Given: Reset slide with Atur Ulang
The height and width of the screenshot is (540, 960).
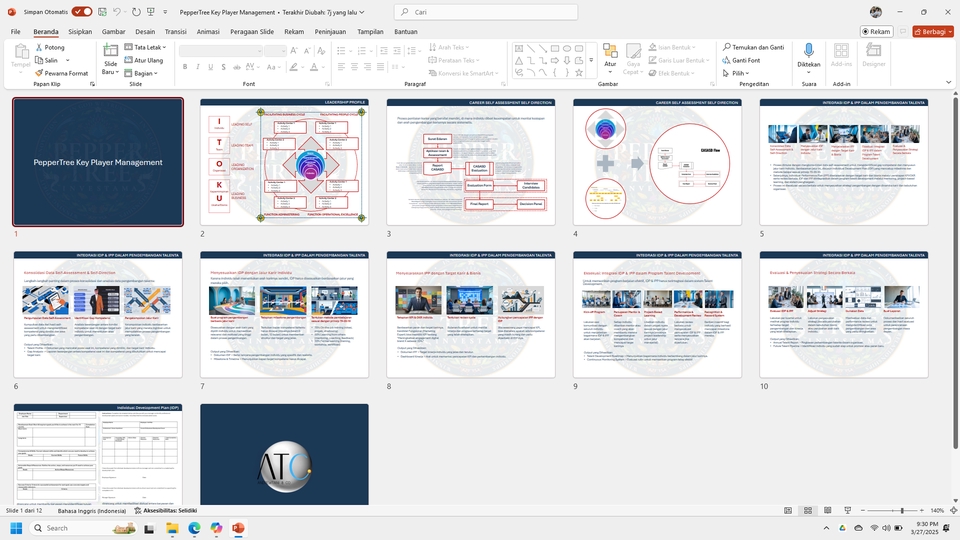Looking at the screenshot, I should tap(144, 60).
